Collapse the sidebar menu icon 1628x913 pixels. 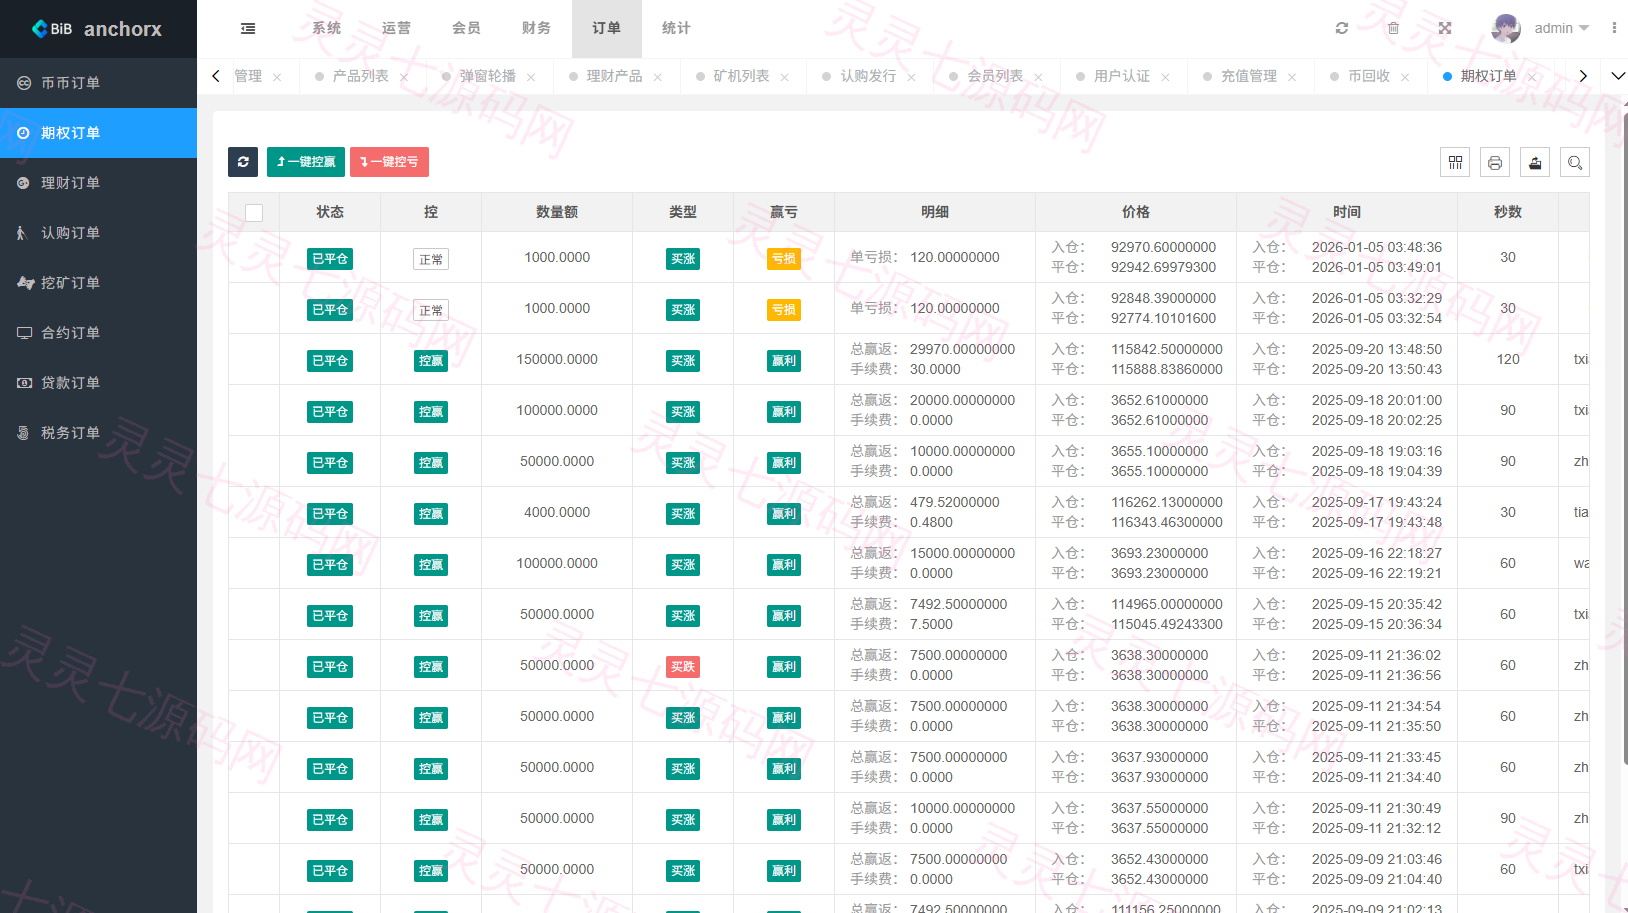pyautogui.click(x=248, y=29)
